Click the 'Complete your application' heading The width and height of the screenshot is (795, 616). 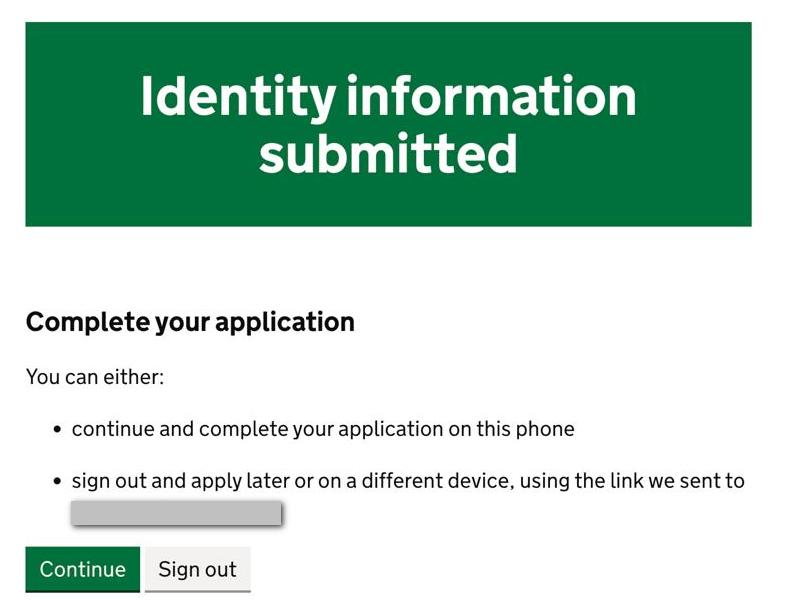click(190, 322)
